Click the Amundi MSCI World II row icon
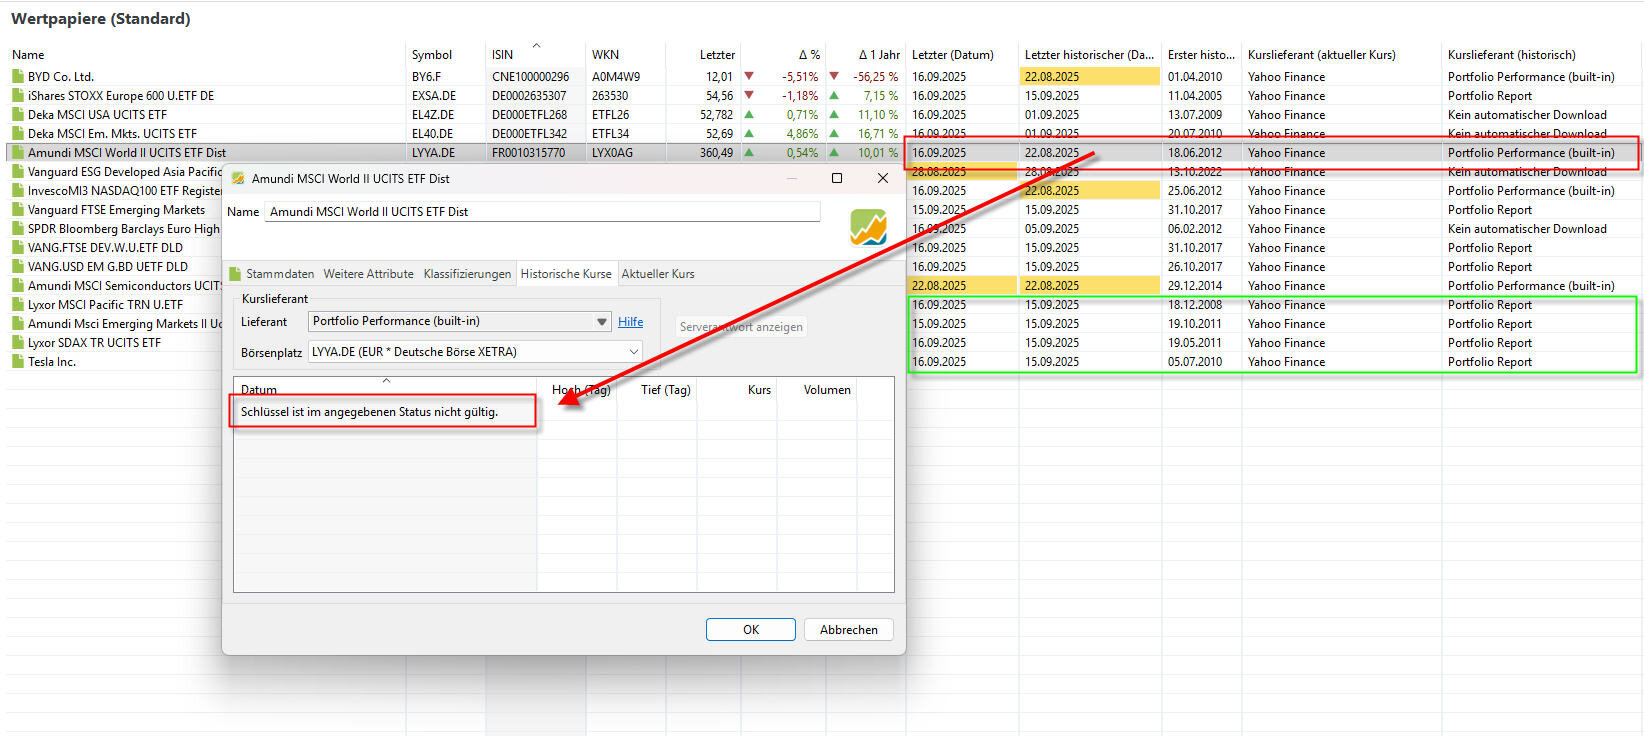1644x736 pixels. pos(17,153)
